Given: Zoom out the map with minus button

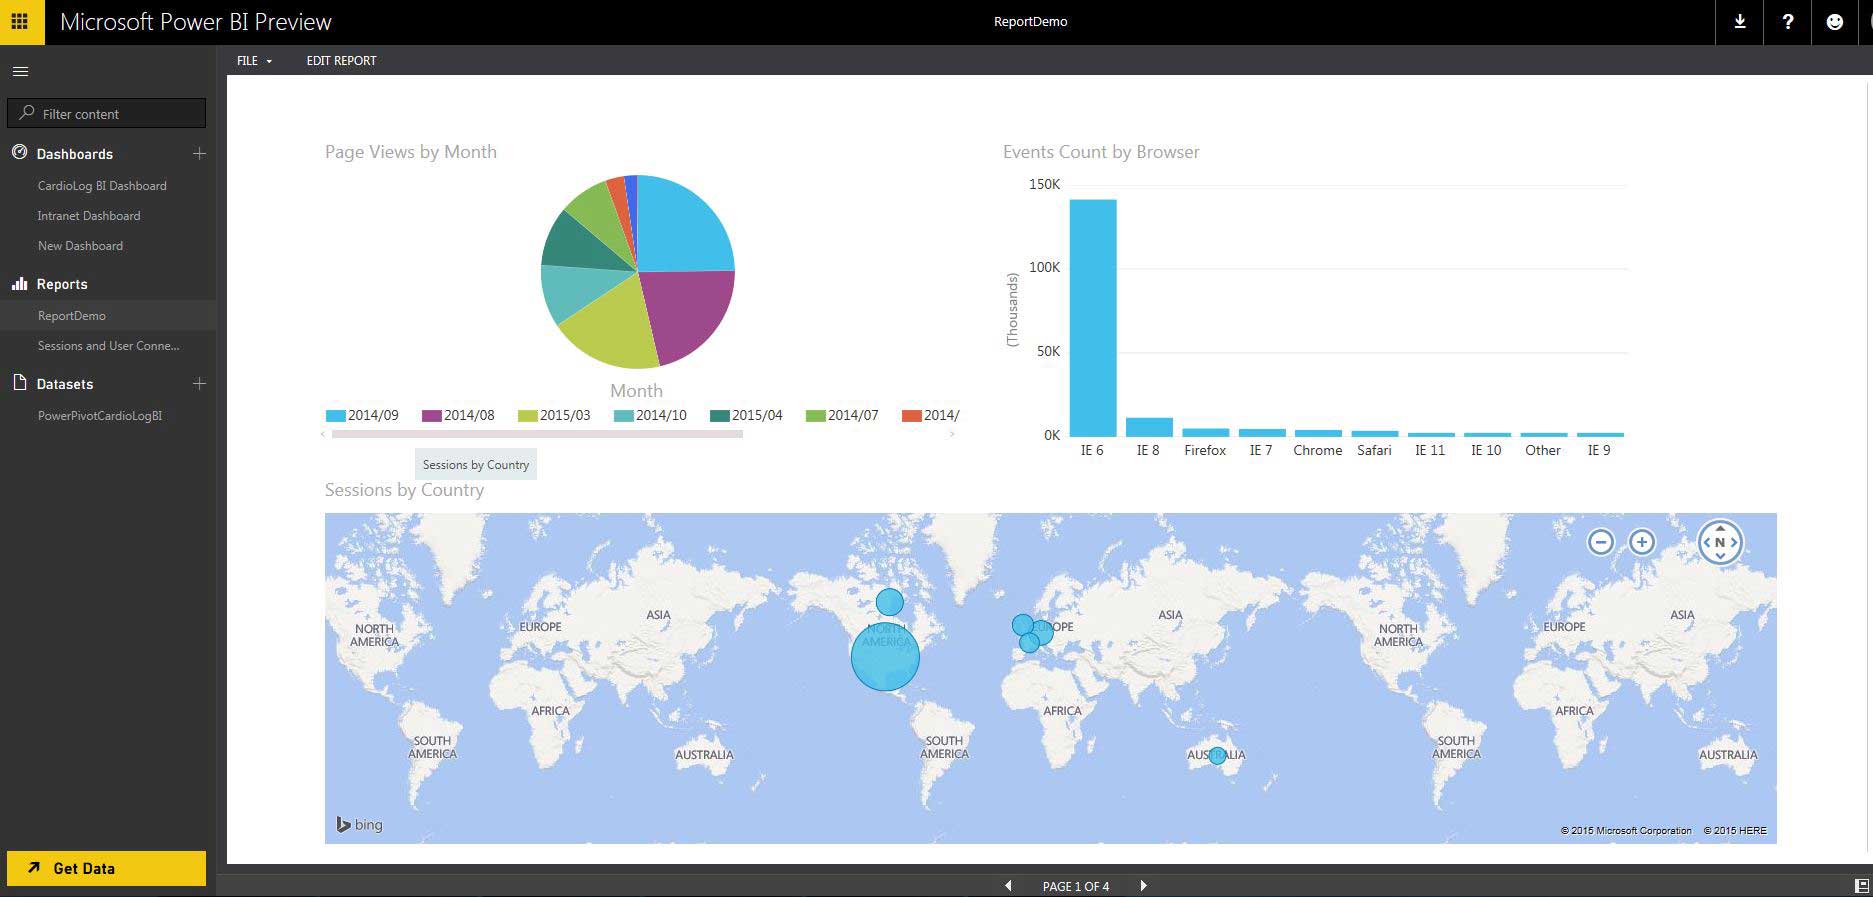Looking at the screenshot, I should (x=1601, y=542).
